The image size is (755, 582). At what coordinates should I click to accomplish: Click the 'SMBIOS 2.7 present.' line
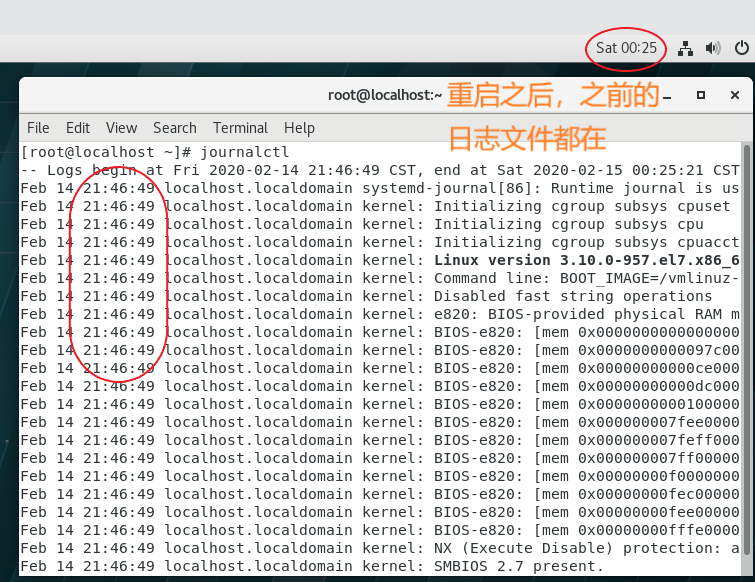click(312, 566)
